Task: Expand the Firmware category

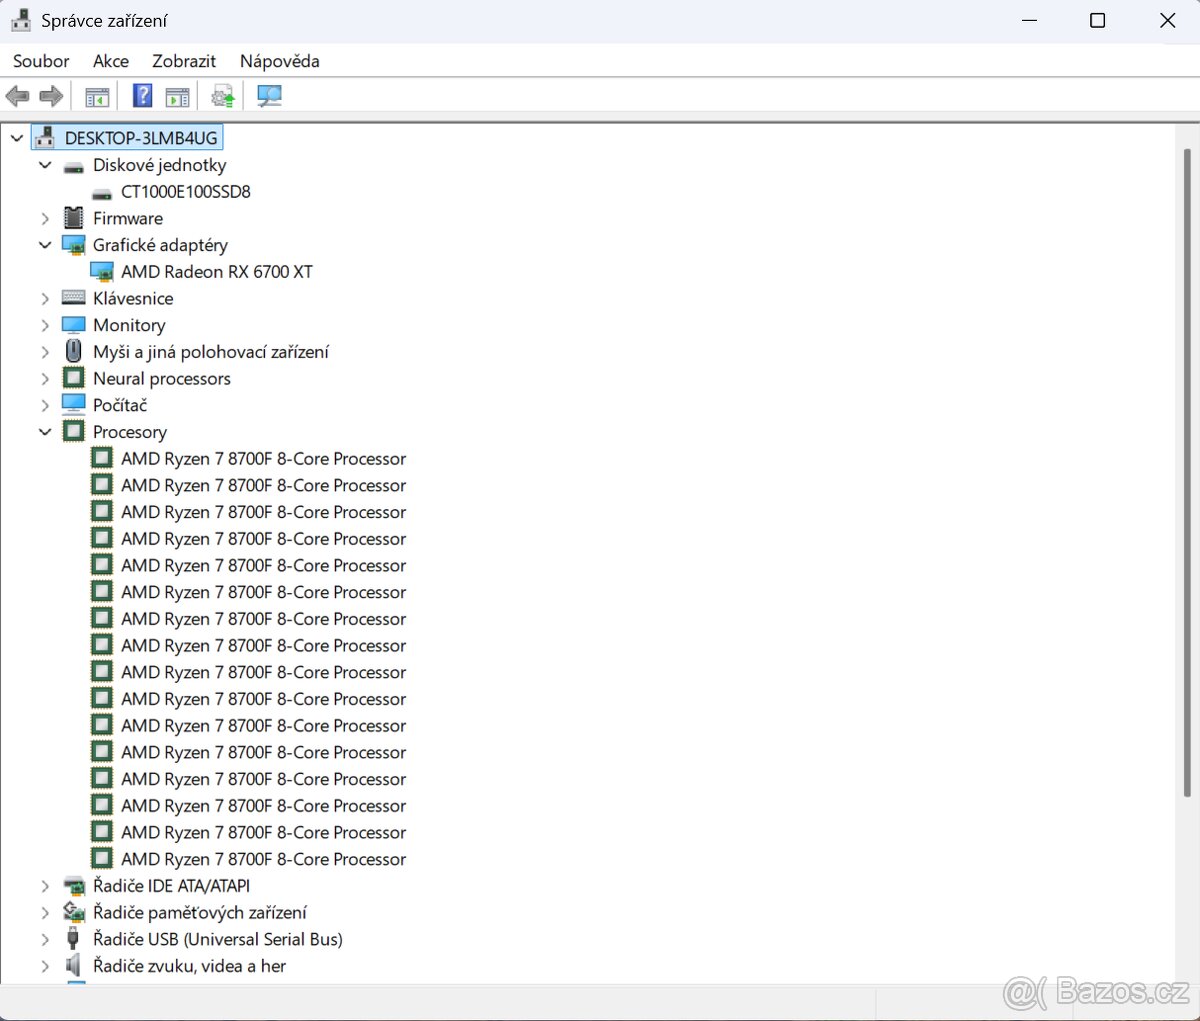Action: coord(45,218)
